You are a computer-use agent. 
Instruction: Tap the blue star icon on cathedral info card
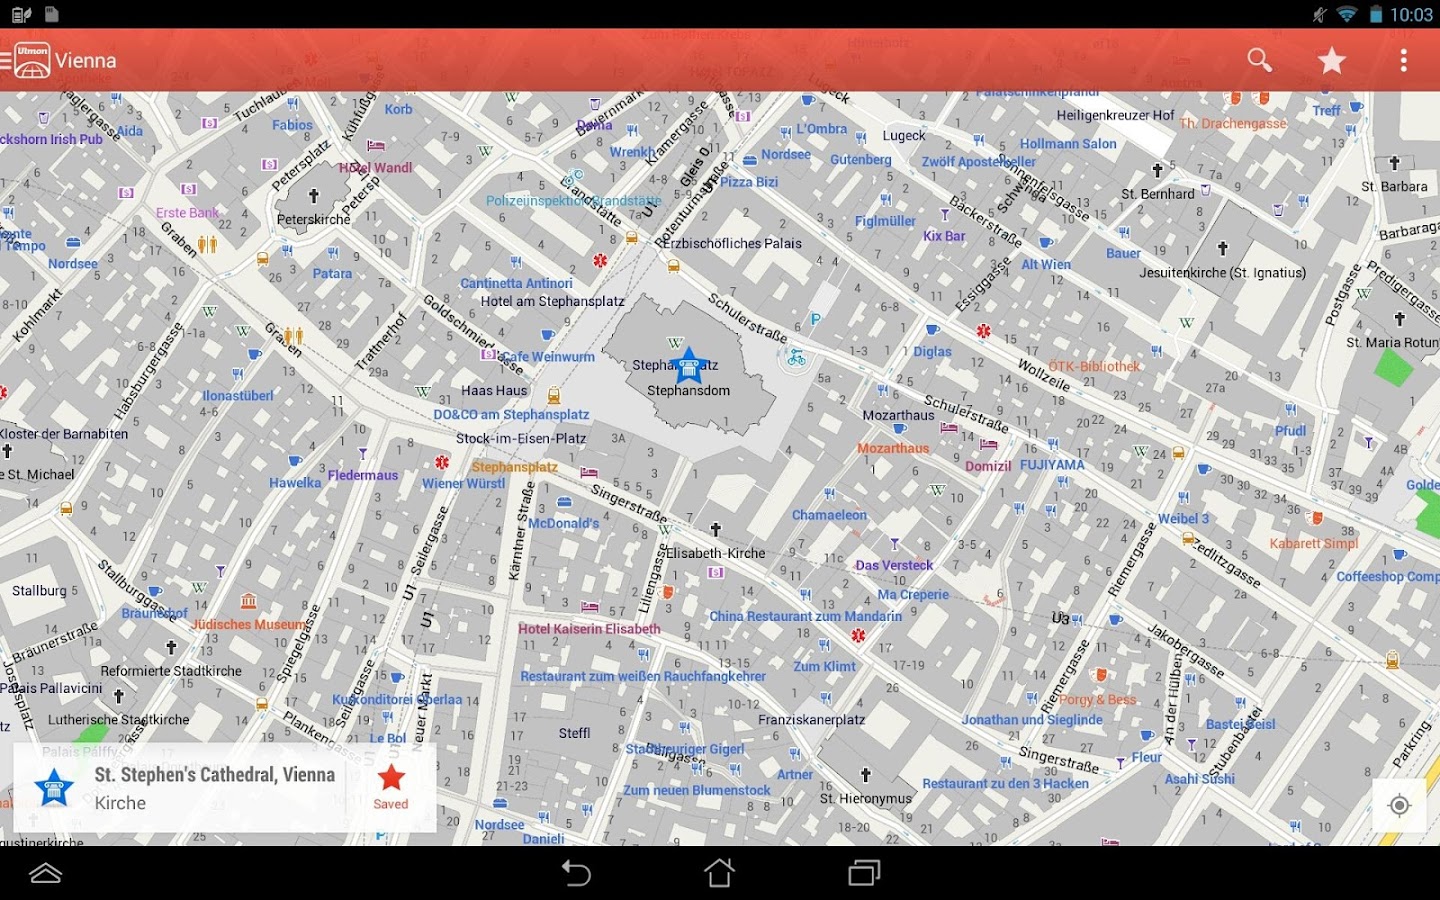(x=53, y=788)
